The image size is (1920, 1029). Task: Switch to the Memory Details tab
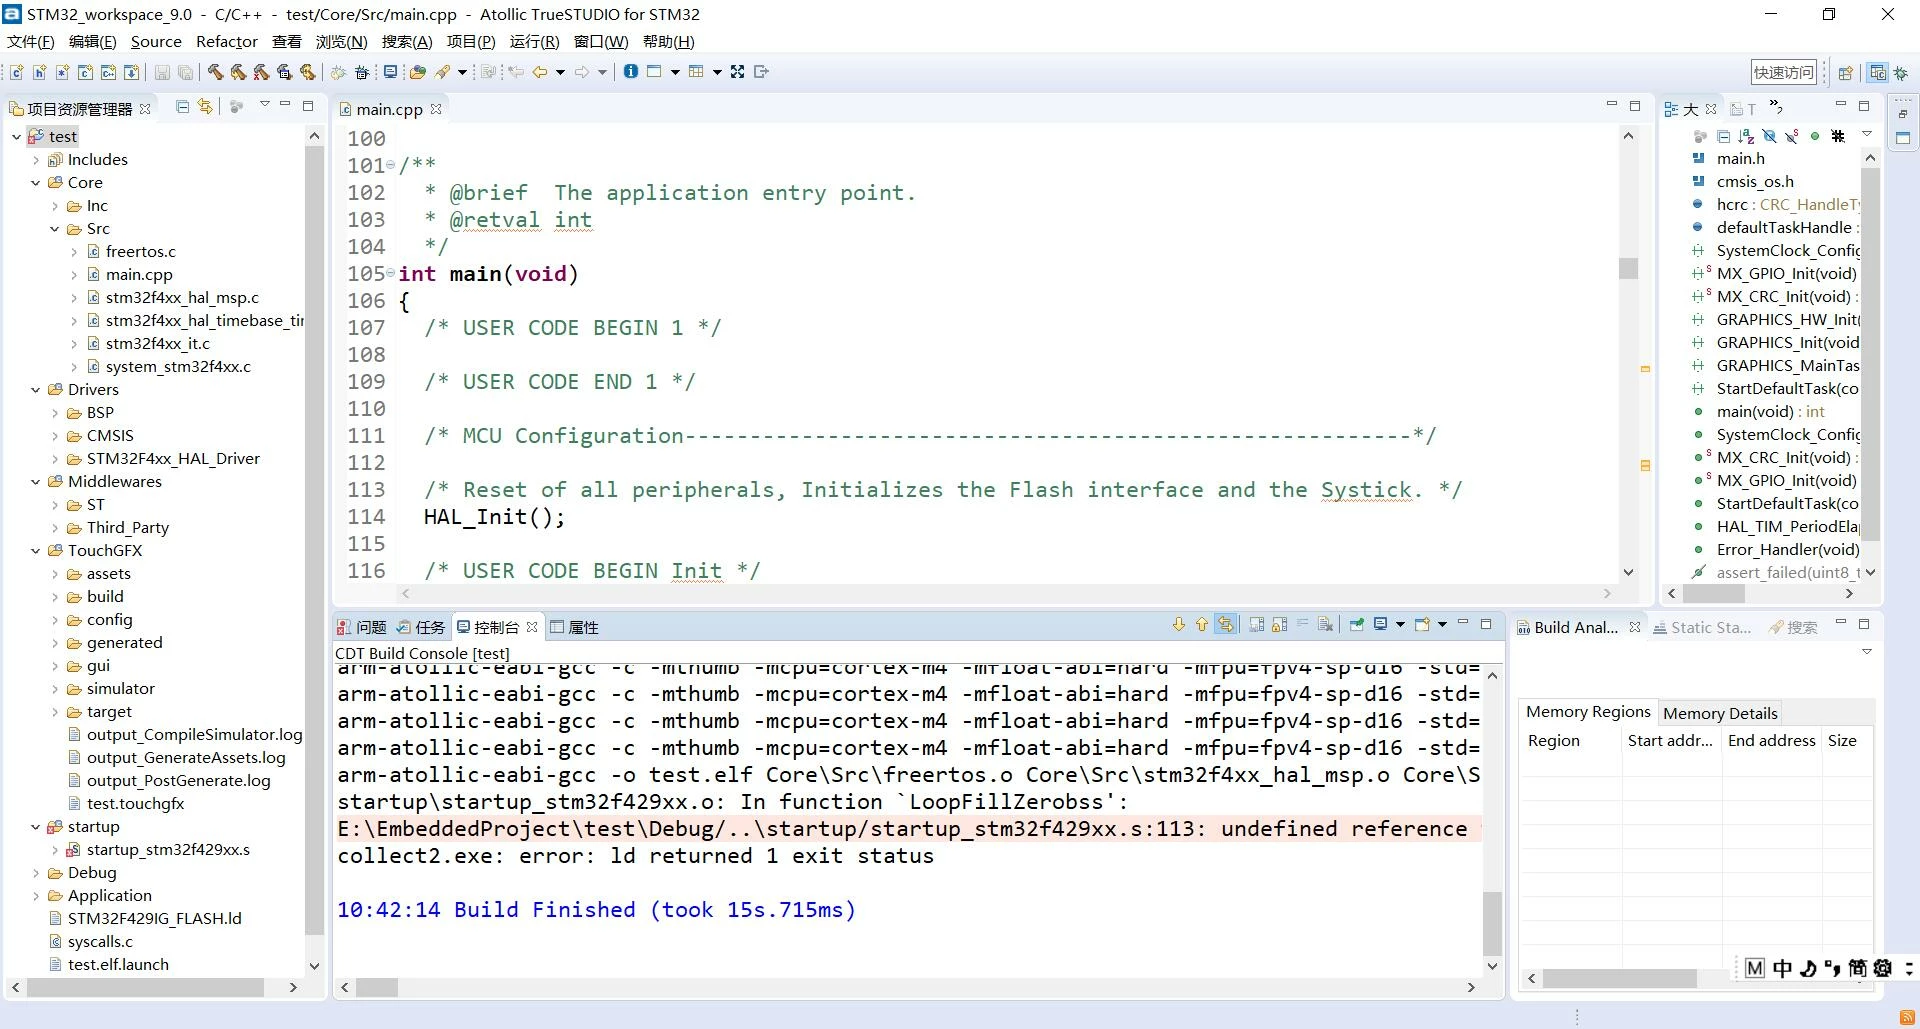coord(1720,713)
